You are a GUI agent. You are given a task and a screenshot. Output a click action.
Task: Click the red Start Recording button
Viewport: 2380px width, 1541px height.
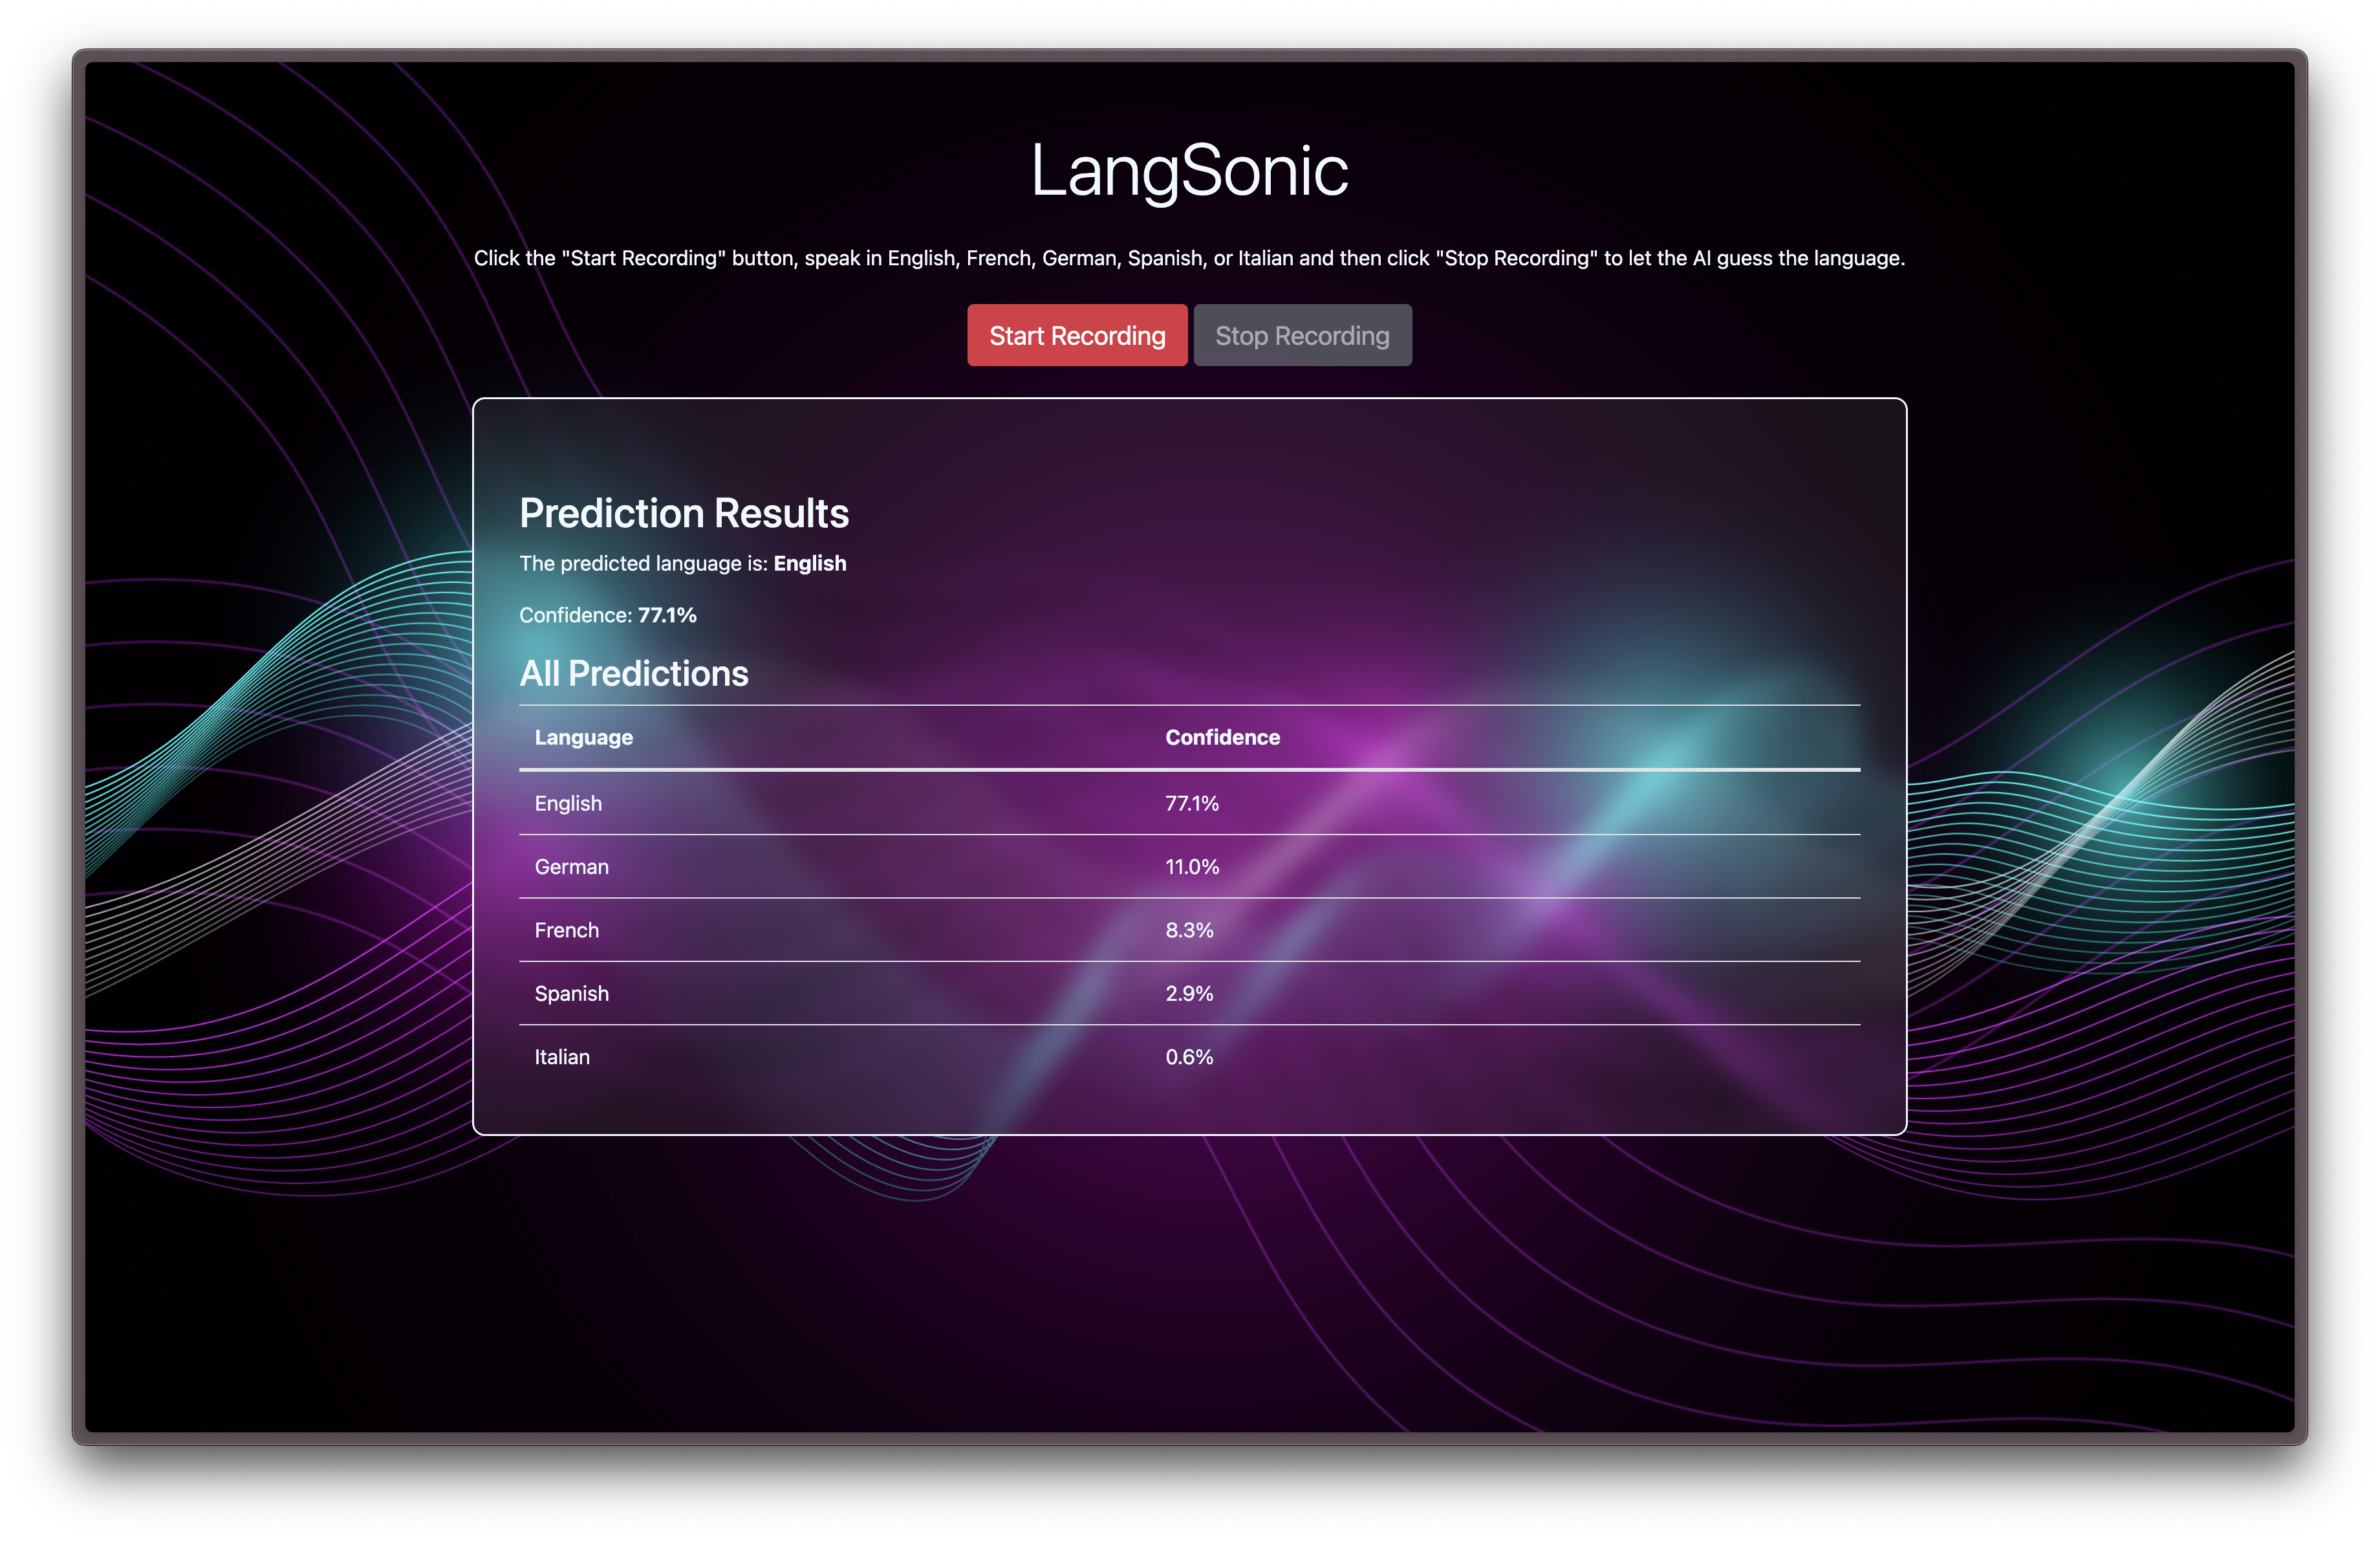point(1077,335)
